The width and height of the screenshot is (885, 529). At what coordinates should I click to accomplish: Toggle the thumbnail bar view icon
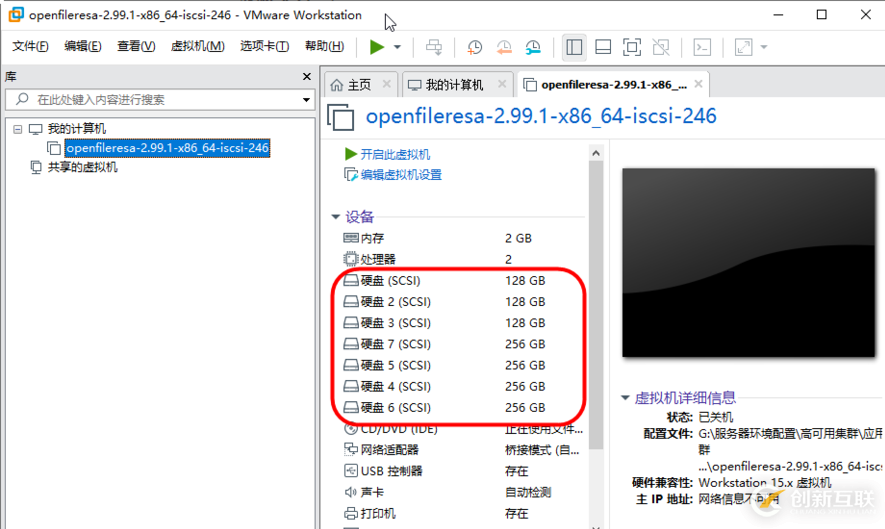click(x=603, y=47)
